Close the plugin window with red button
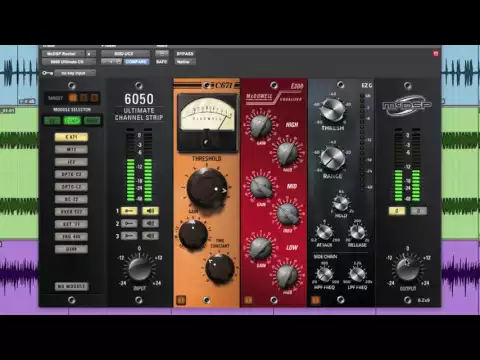Viewport: 480px width, 360px height. click(x=436, y=54)
